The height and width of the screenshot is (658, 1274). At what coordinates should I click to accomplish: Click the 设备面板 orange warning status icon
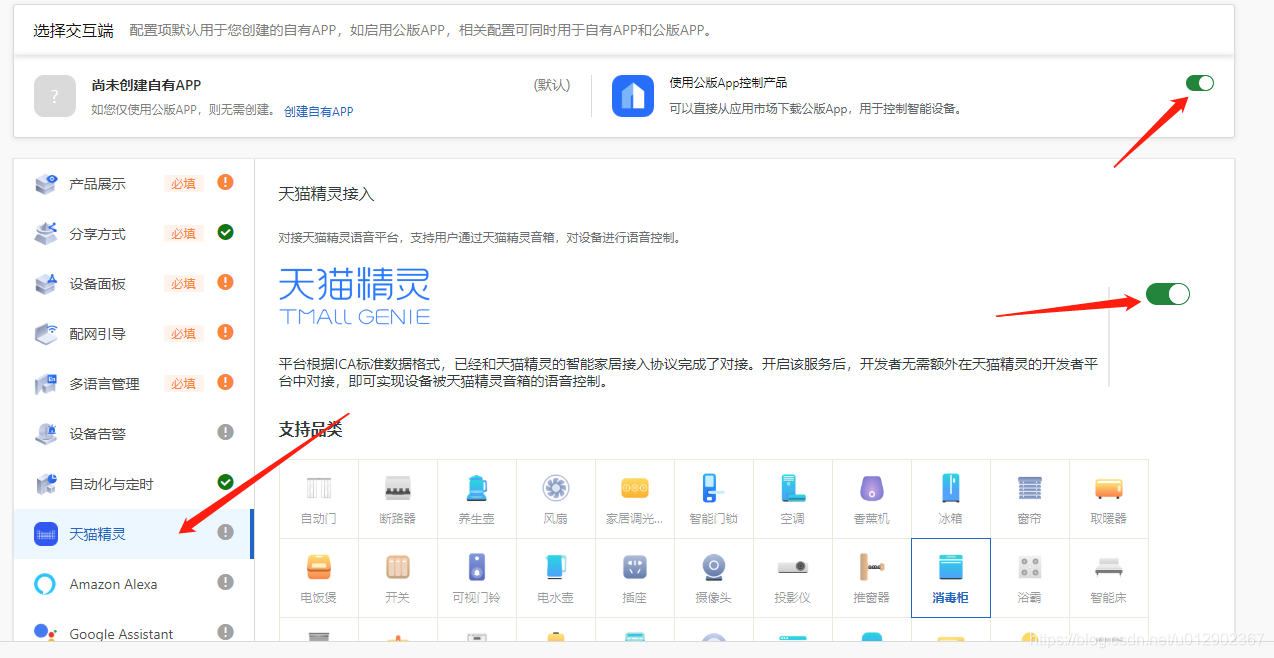226,282
